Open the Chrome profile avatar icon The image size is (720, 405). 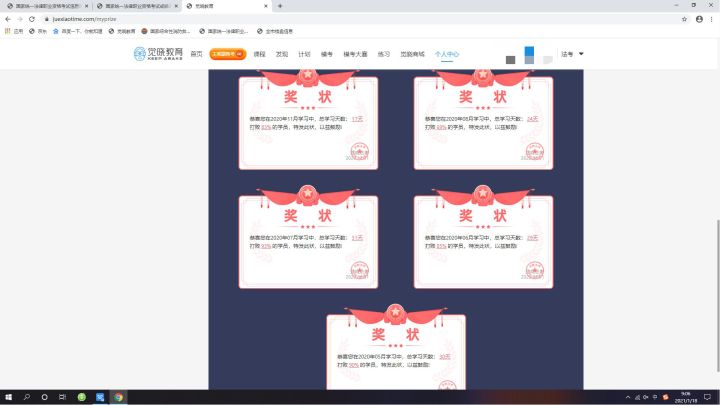tap(699, 19)
